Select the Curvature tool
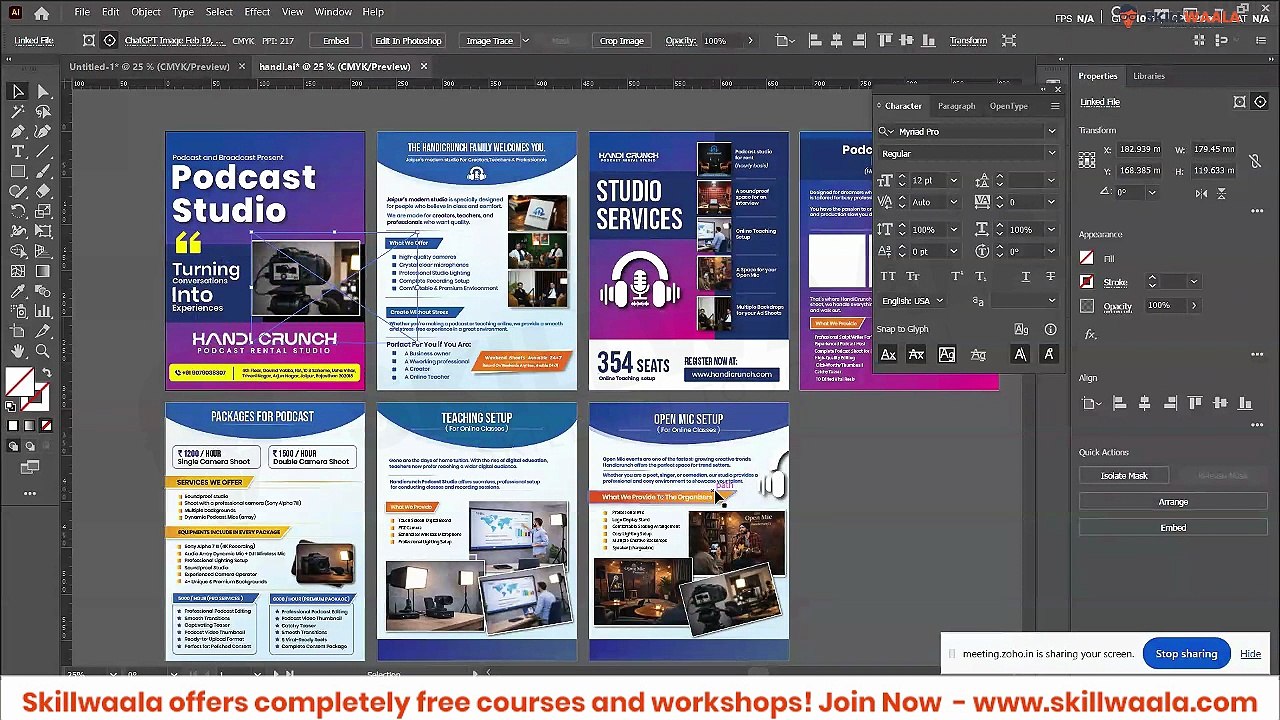 43,131
